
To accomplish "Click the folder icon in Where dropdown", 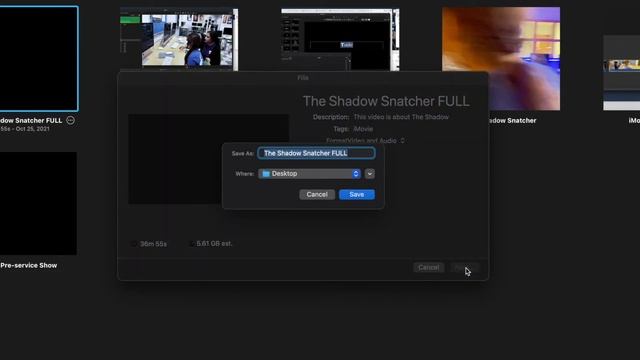I will pos(266,174).
